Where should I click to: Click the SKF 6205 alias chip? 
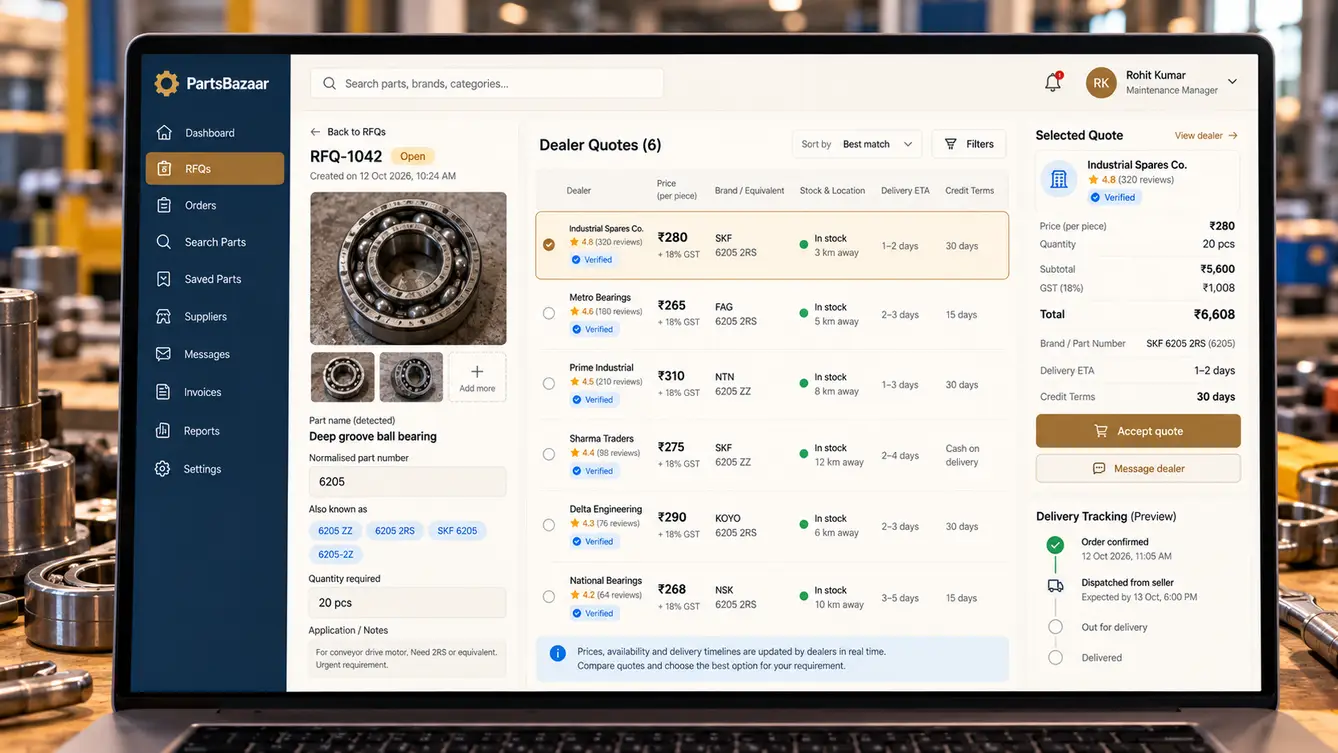[457, 531]
